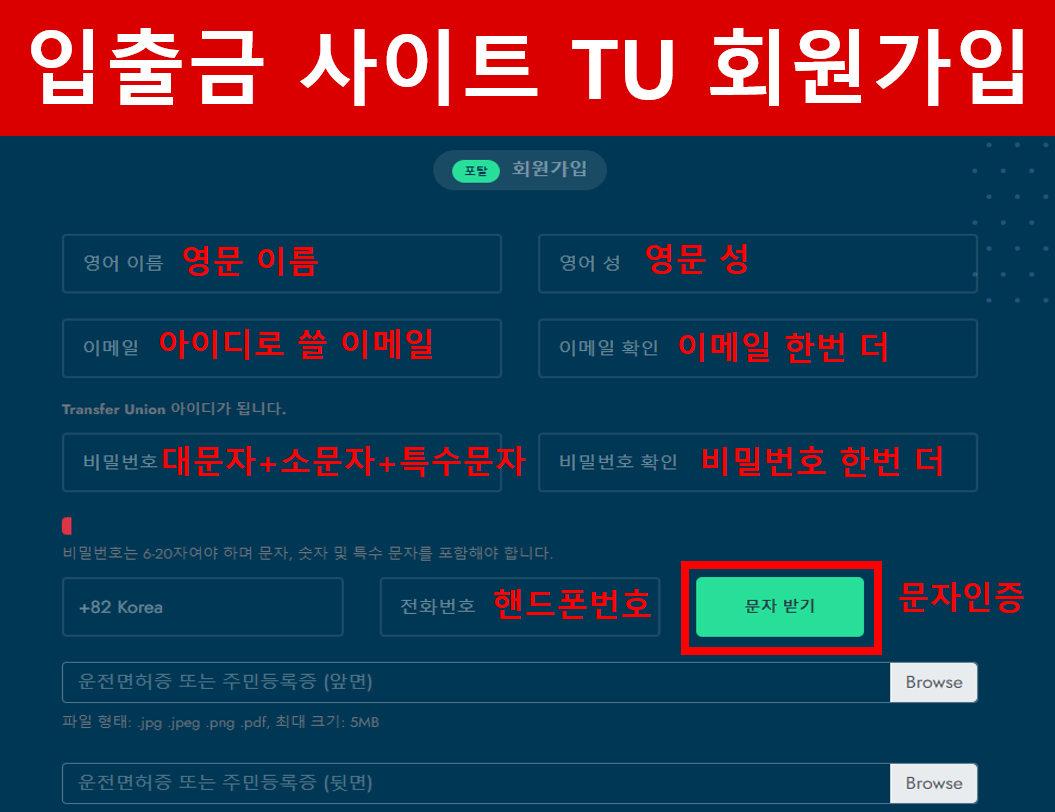
Task: Browse for the back side ID file
Action: 934,783
